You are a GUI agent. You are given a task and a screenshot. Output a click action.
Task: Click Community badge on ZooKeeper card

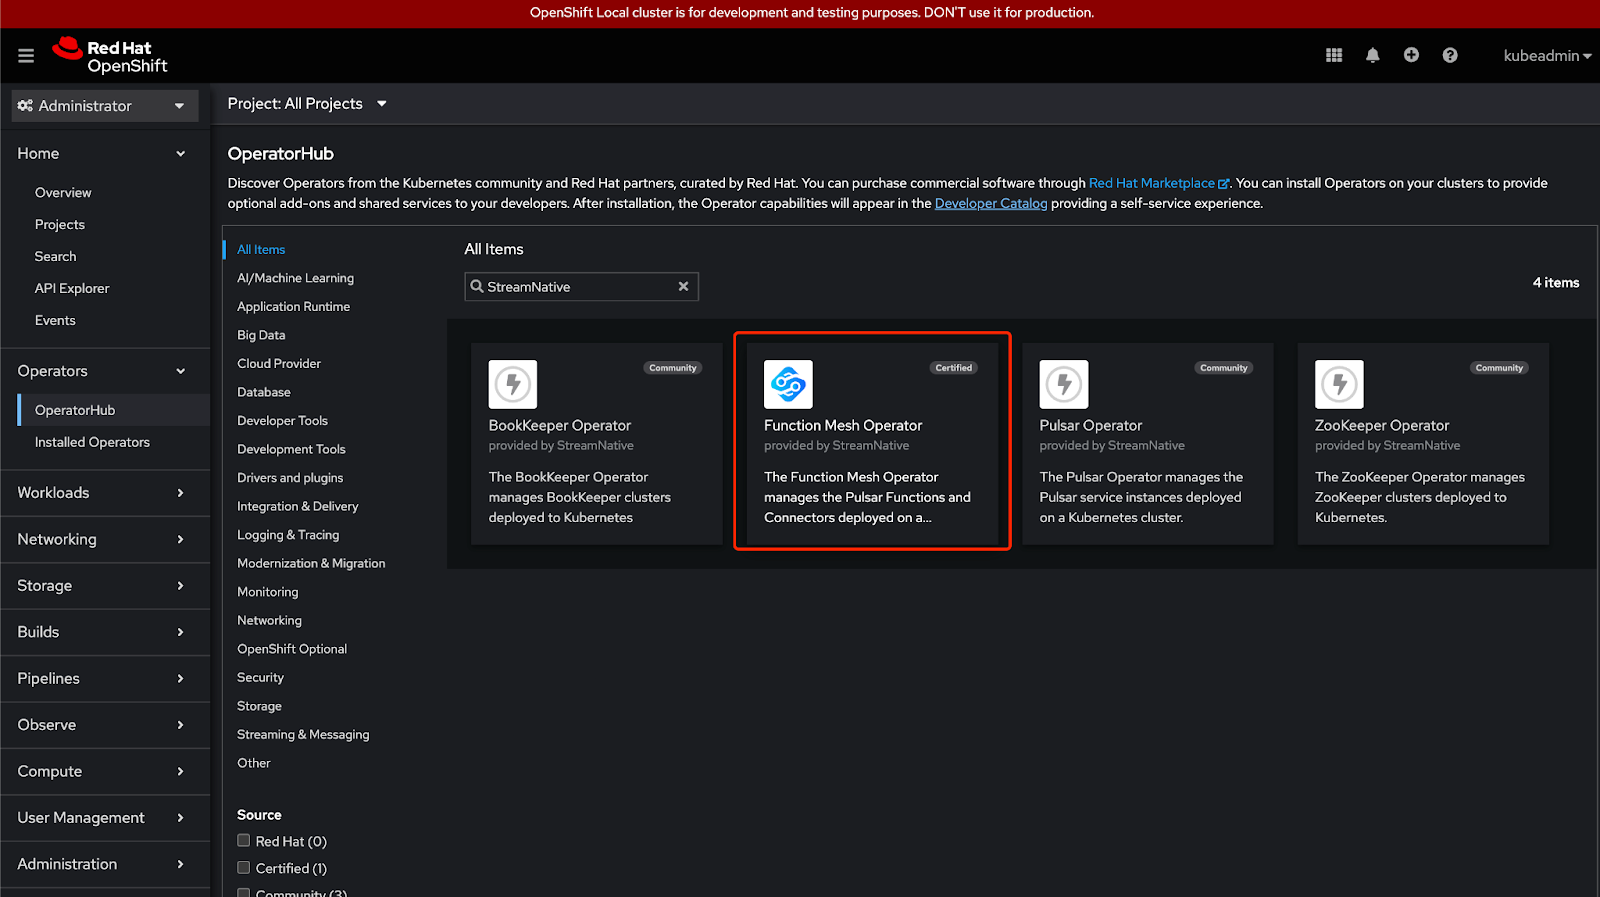click(1499, 368)
